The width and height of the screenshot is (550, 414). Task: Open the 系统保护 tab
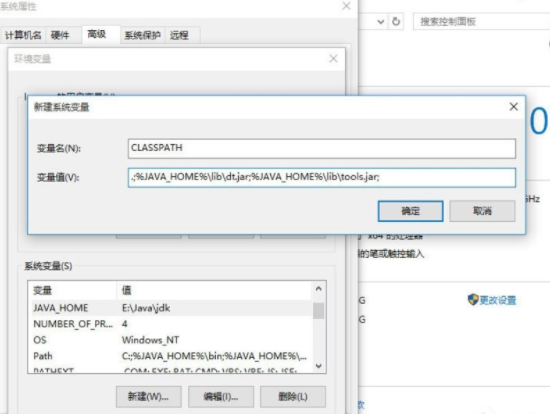(x=142, y=35)
